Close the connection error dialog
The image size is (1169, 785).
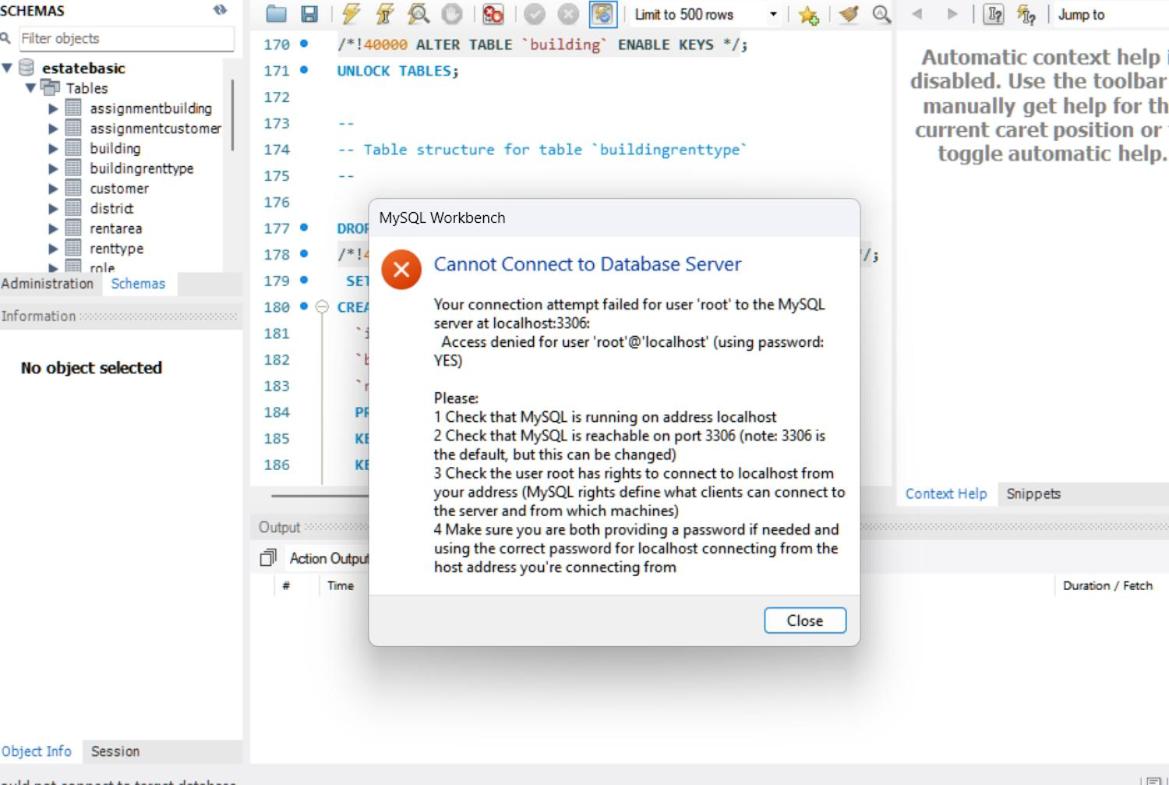click(804, 621)
